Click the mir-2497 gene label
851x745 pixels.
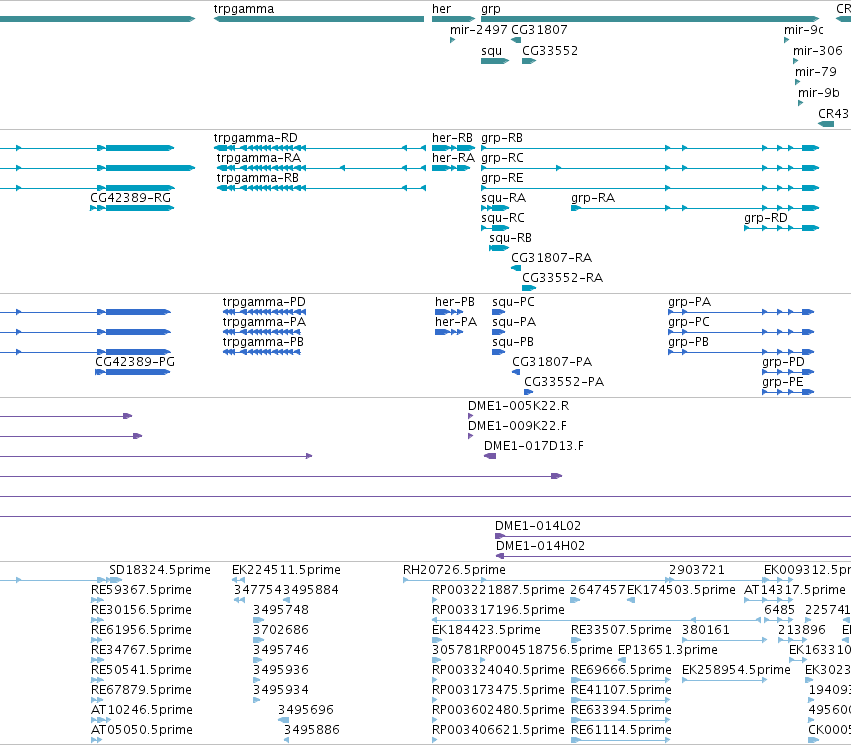coord(479,30)
